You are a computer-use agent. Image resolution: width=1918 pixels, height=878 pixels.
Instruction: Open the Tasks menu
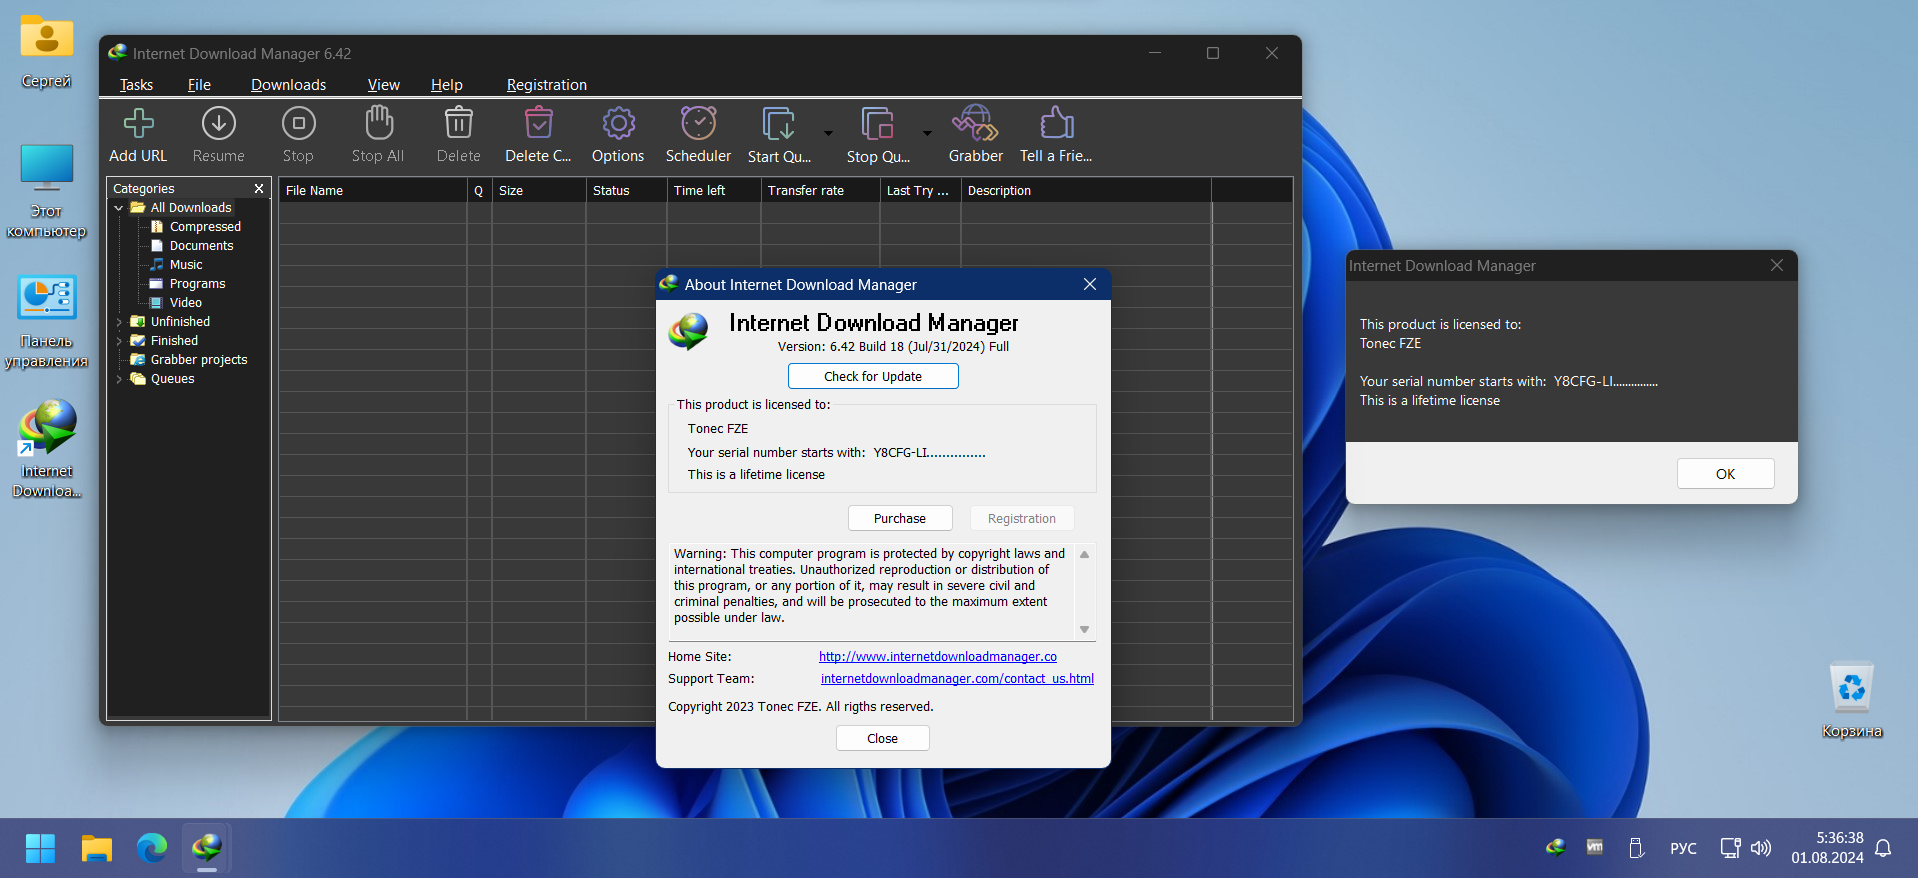136,85
